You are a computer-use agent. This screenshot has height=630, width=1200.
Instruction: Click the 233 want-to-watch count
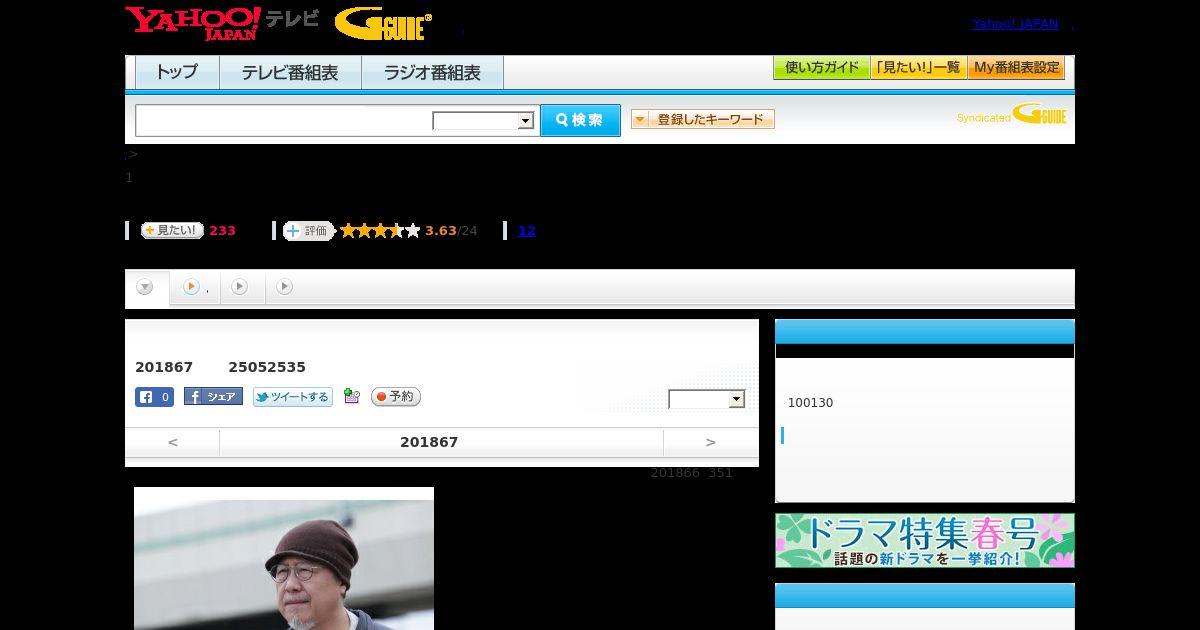[222, 231]
